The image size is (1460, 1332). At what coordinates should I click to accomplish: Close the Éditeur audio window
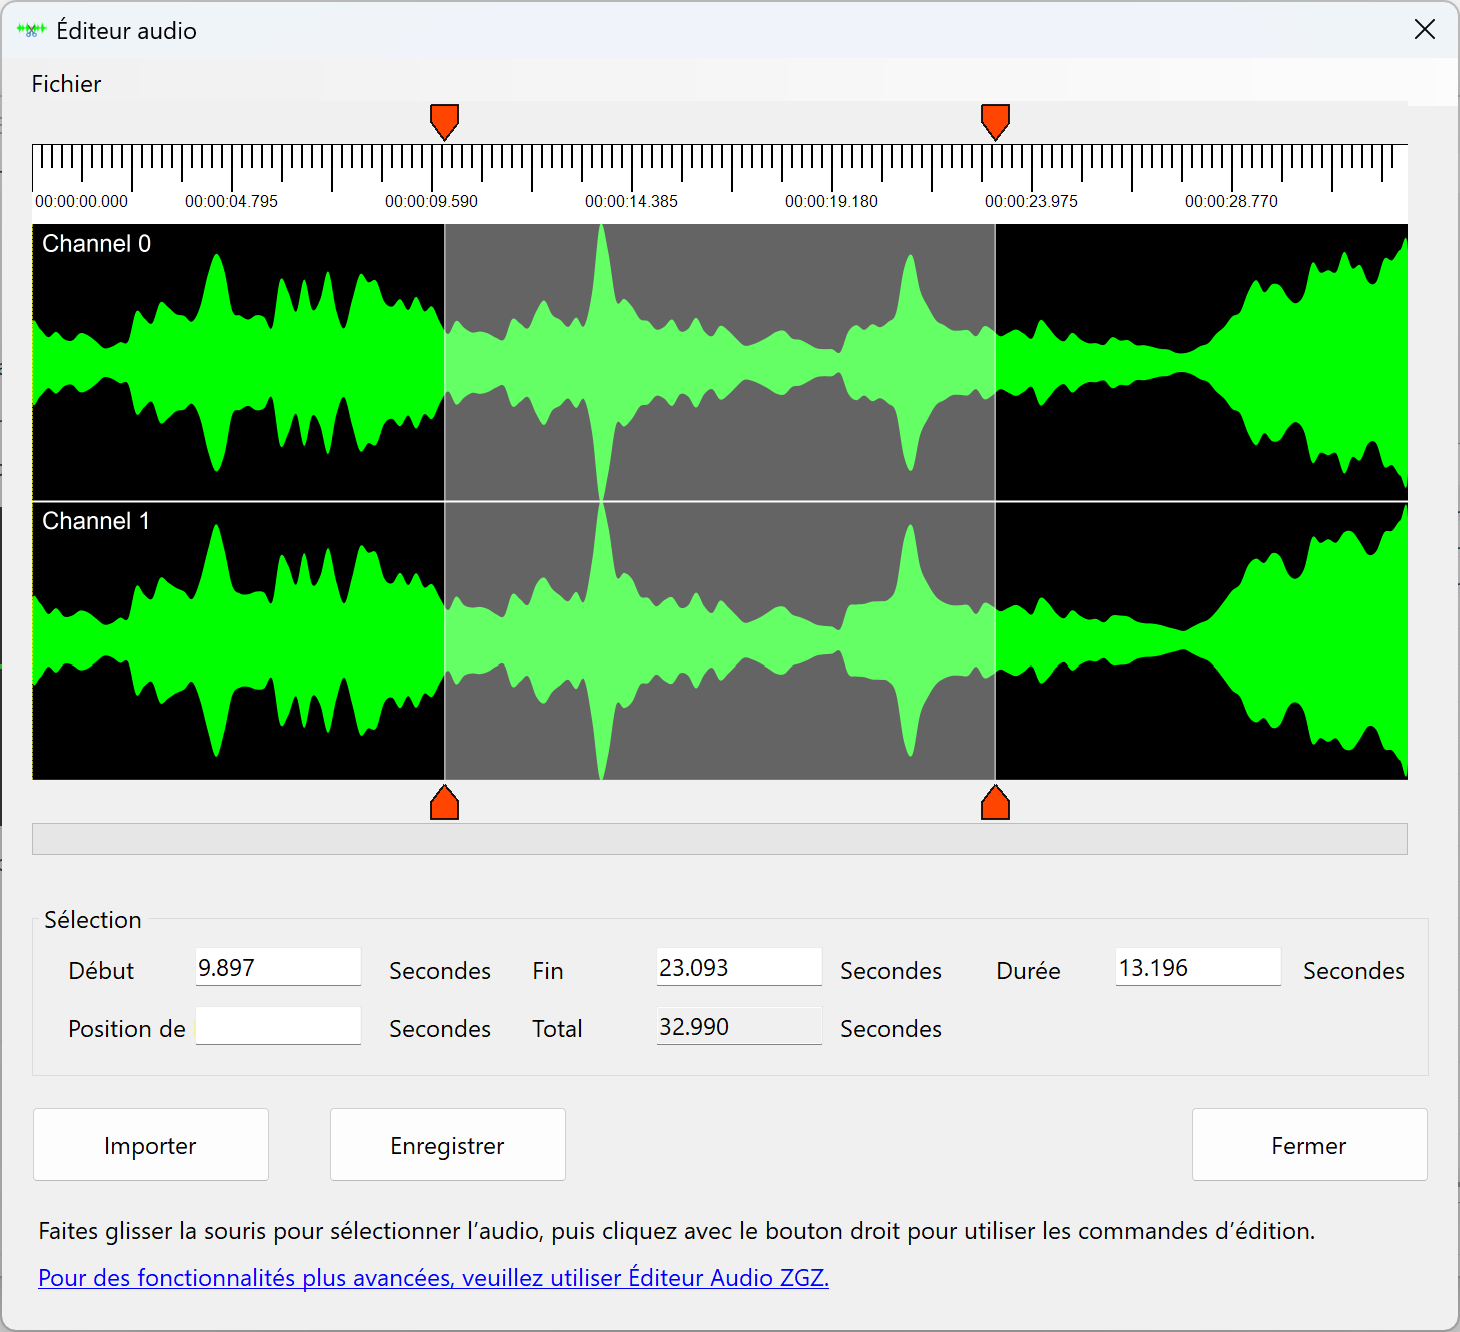pyautogui.click(x=1425, y=30)
